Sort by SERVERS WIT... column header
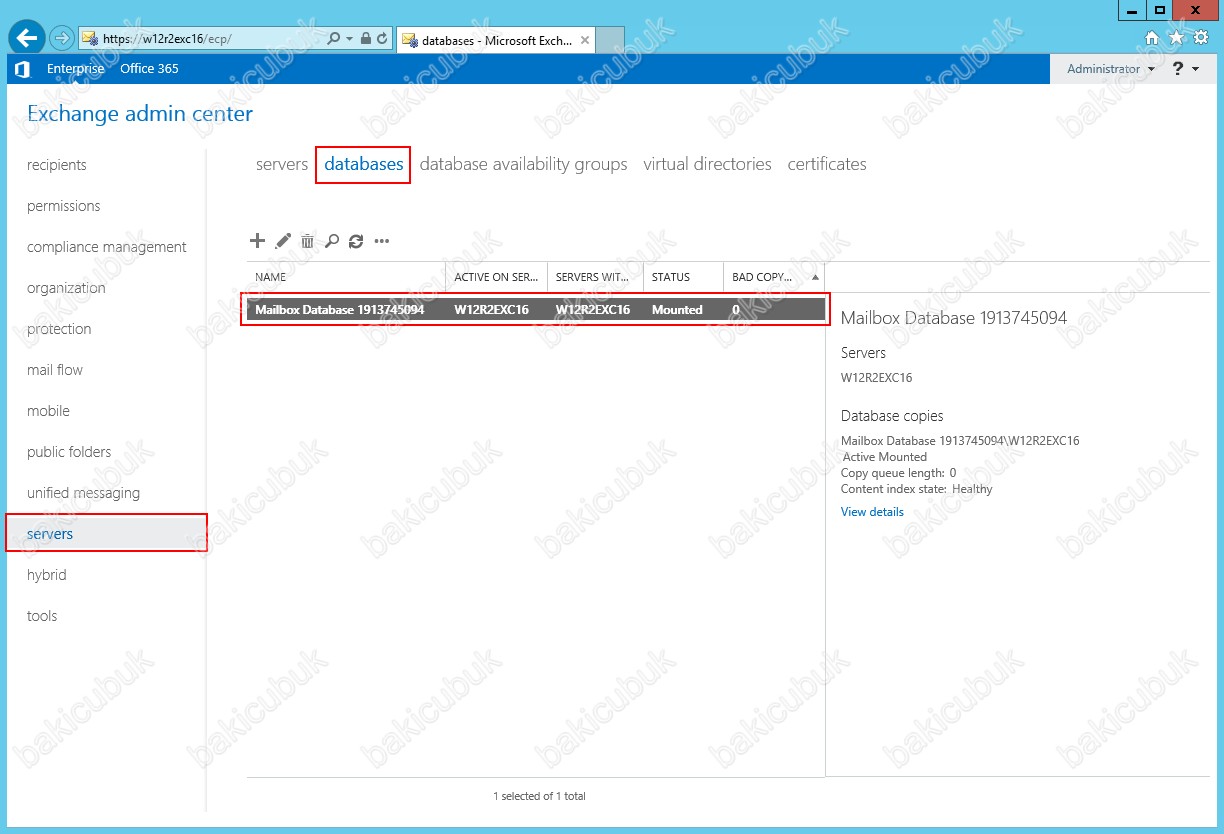 pos(595,277)
